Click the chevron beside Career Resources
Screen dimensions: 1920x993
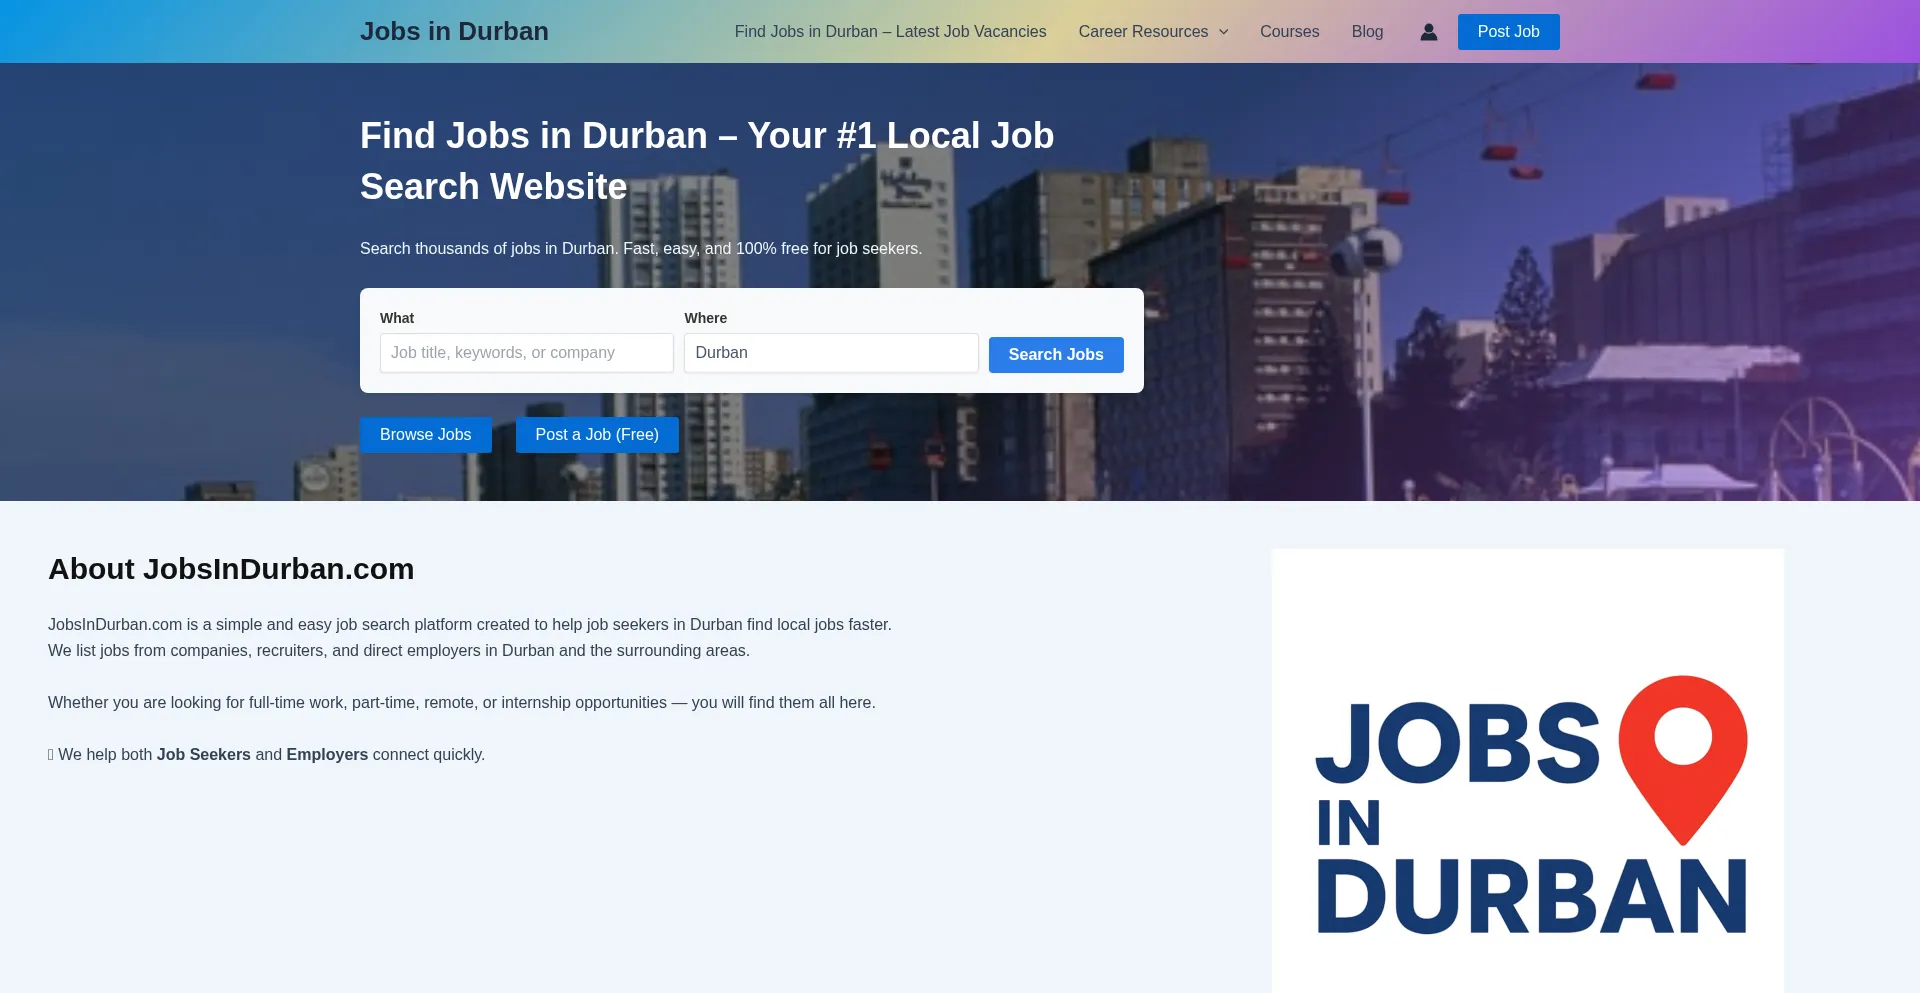pos(1223,32)
